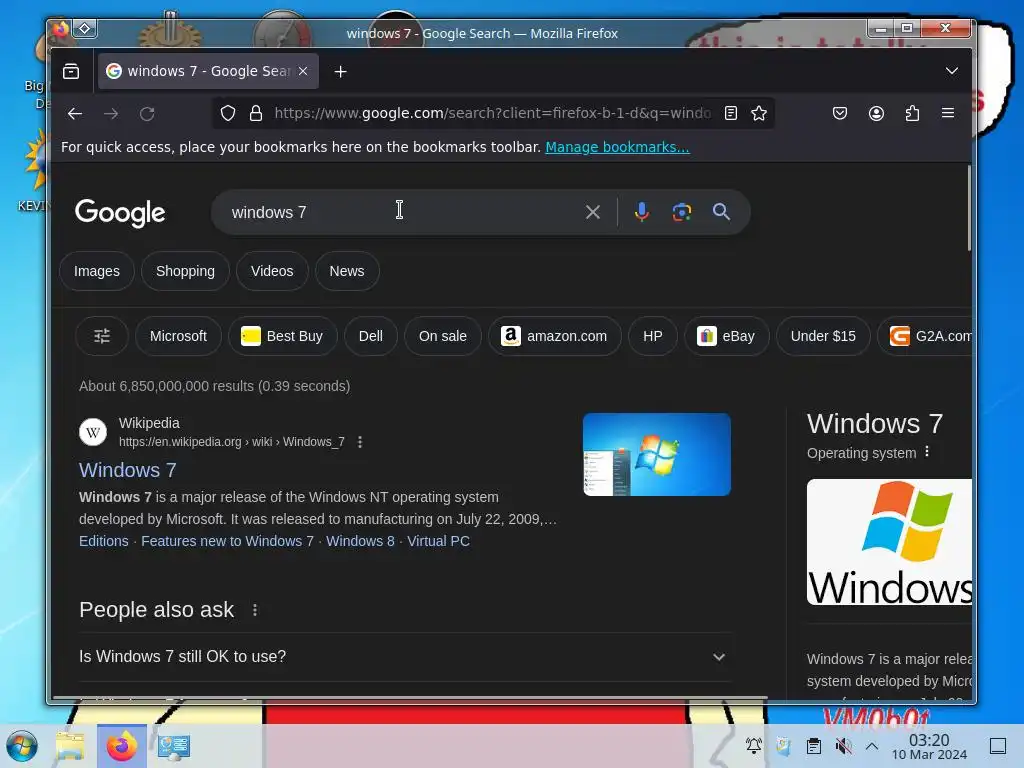This screenshot has height=768, width=1024.
Task: Open the clock showing 03:20
Action: point(929,746)
